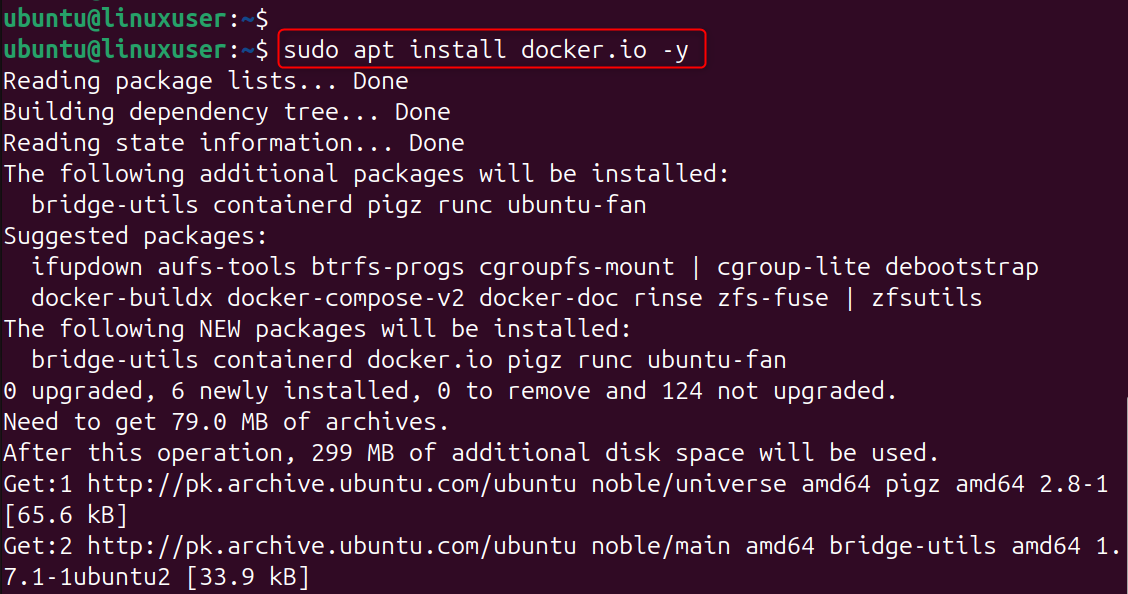
Task: Click the aufs-tools package name
Action: pos(226,267)
